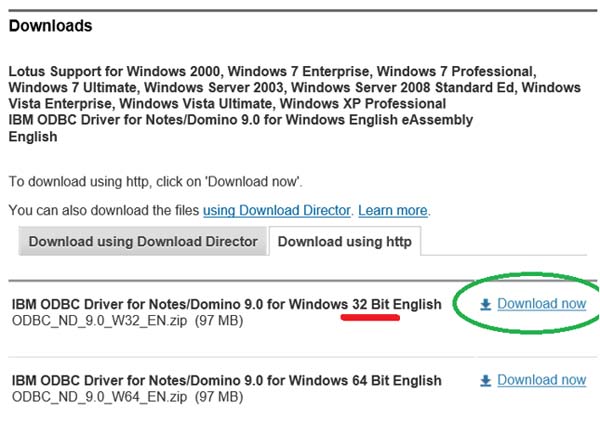Click the download arrow icon for 32 Bit driver
This screenshot has width=600, height=422.
click(x=486, y=304)
